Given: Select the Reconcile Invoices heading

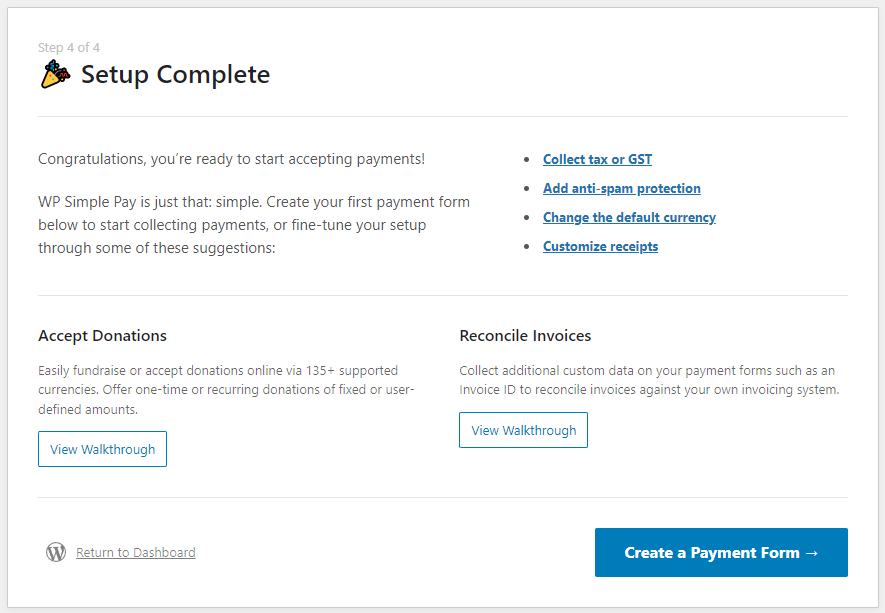Looking at the screenshot, I should (x=525, y=336).
